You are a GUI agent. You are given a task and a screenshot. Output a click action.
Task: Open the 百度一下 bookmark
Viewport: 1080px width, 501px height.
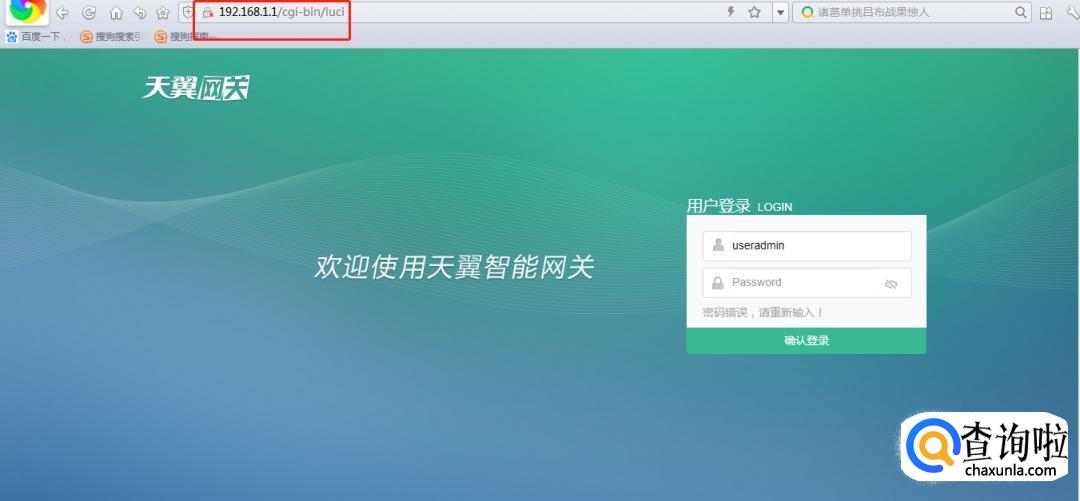[x=34, y=37]
